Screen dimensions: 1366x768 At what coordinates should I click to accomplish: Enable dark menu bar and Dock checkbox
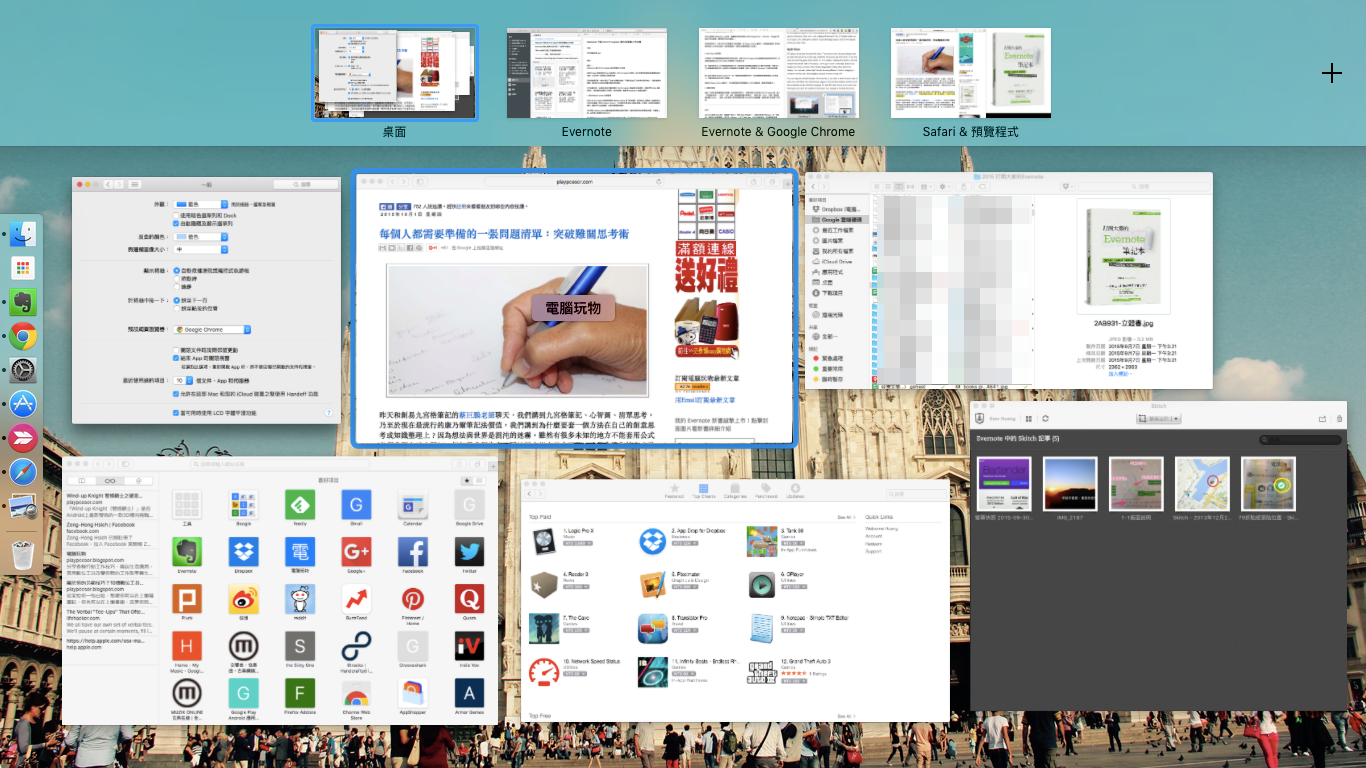coord(176,214)
